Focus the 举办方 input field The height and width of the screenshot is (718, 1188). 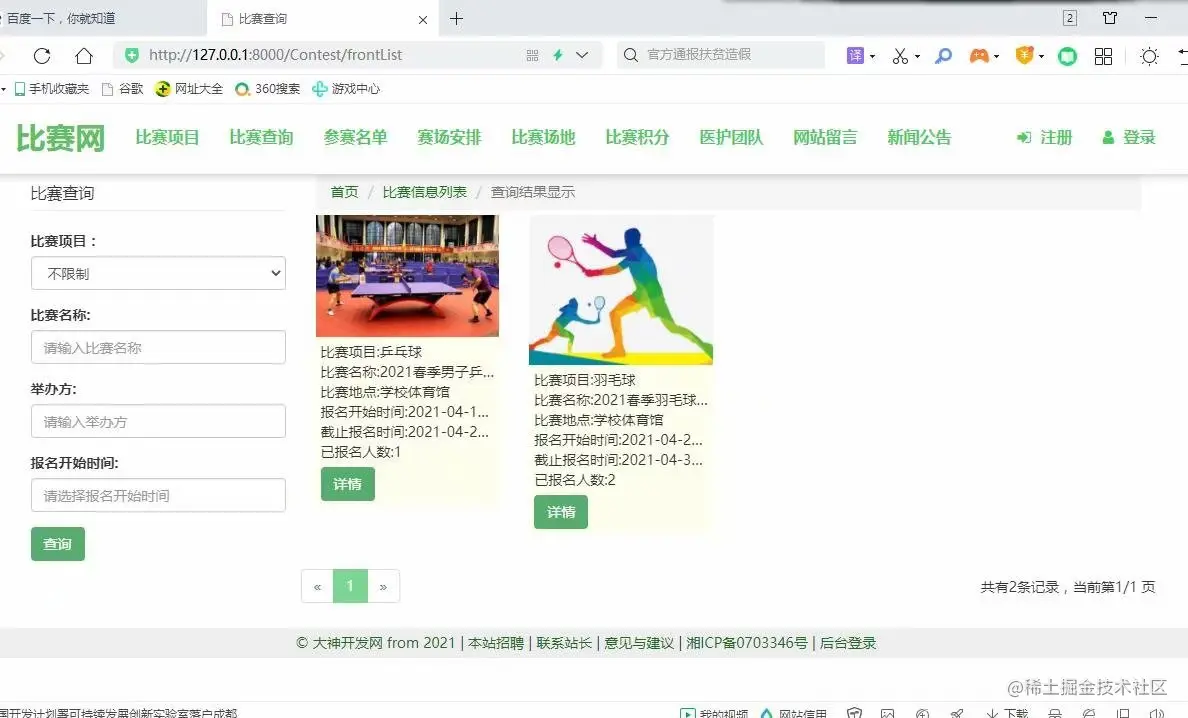click(x=158, y=422)
